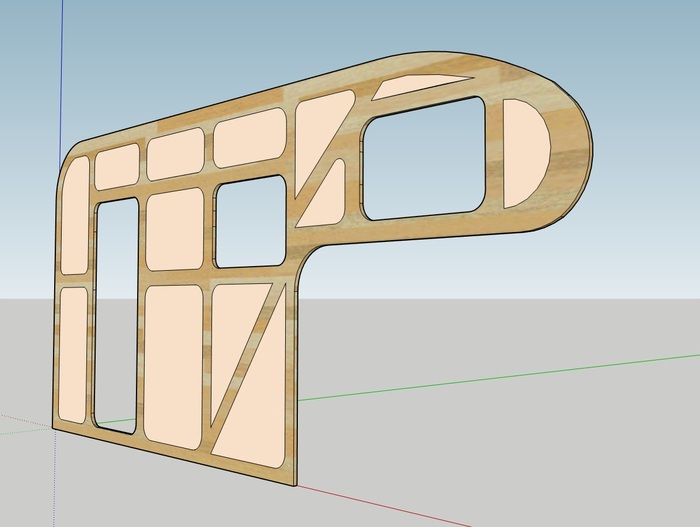This screenshot has height=527, width=700.
Task: Select the D-shaped semicircular panel on the right end
Action: point(524,153)
